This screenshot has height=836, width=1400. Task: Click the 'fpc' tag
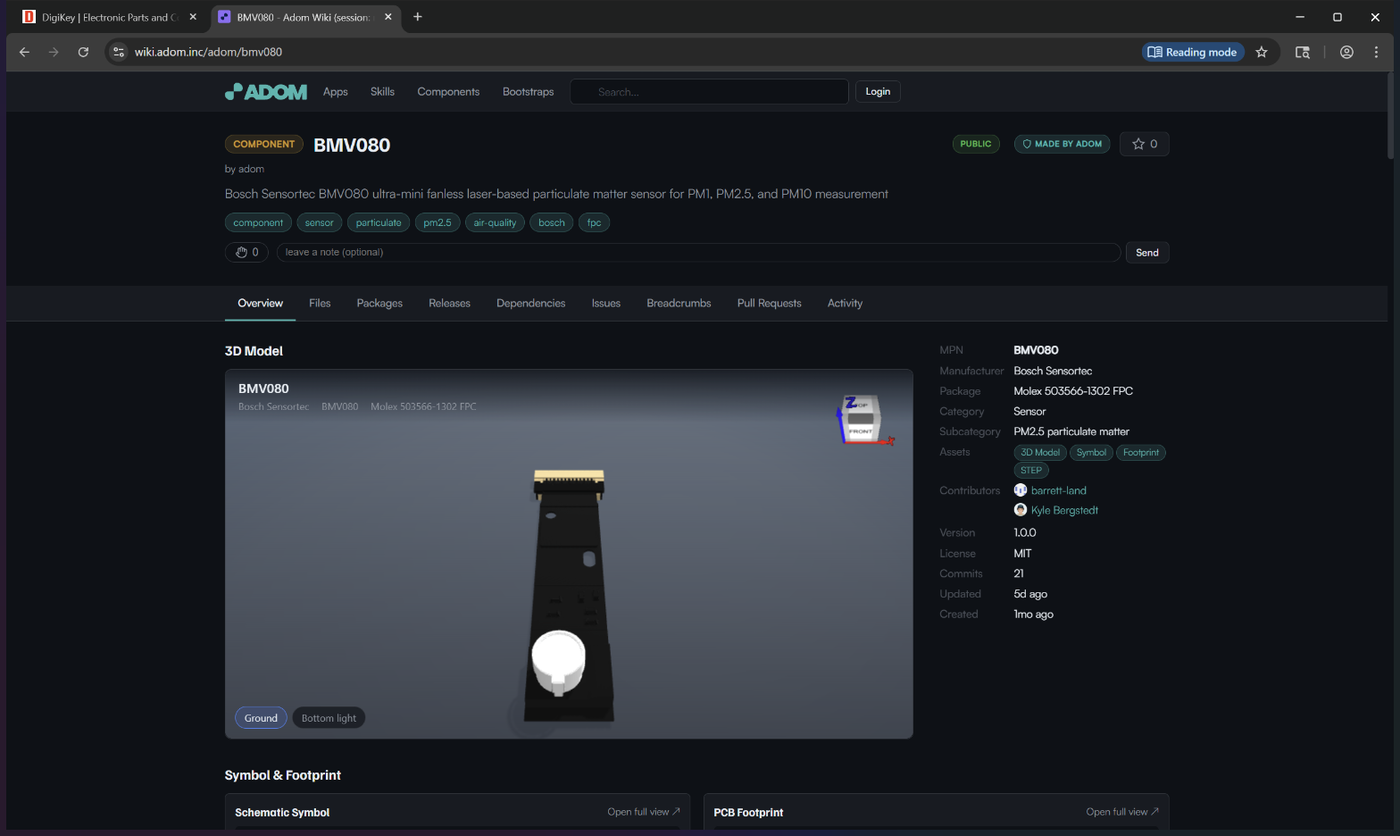[x=594, y=222]
